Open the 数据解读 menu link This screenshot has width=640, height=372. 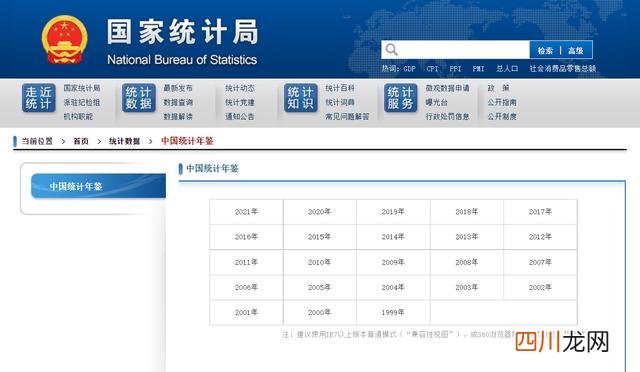pyautogui.click(x=178, y=116)
